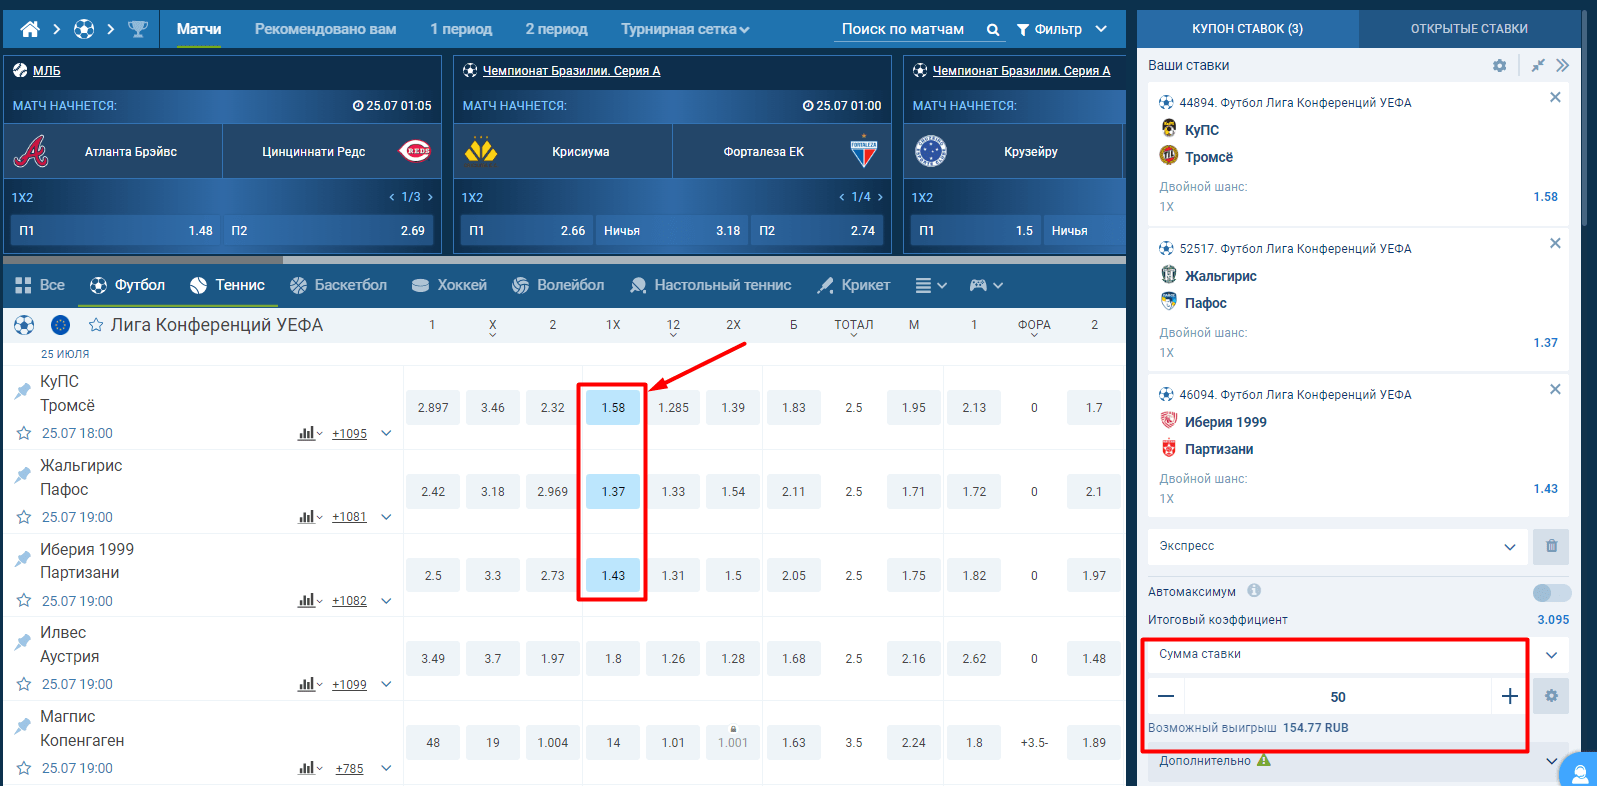This screenshot has width=1597, height=786.
Task: Bet П1 1.48 on Атланта Брэйвс
Action: 115,230
